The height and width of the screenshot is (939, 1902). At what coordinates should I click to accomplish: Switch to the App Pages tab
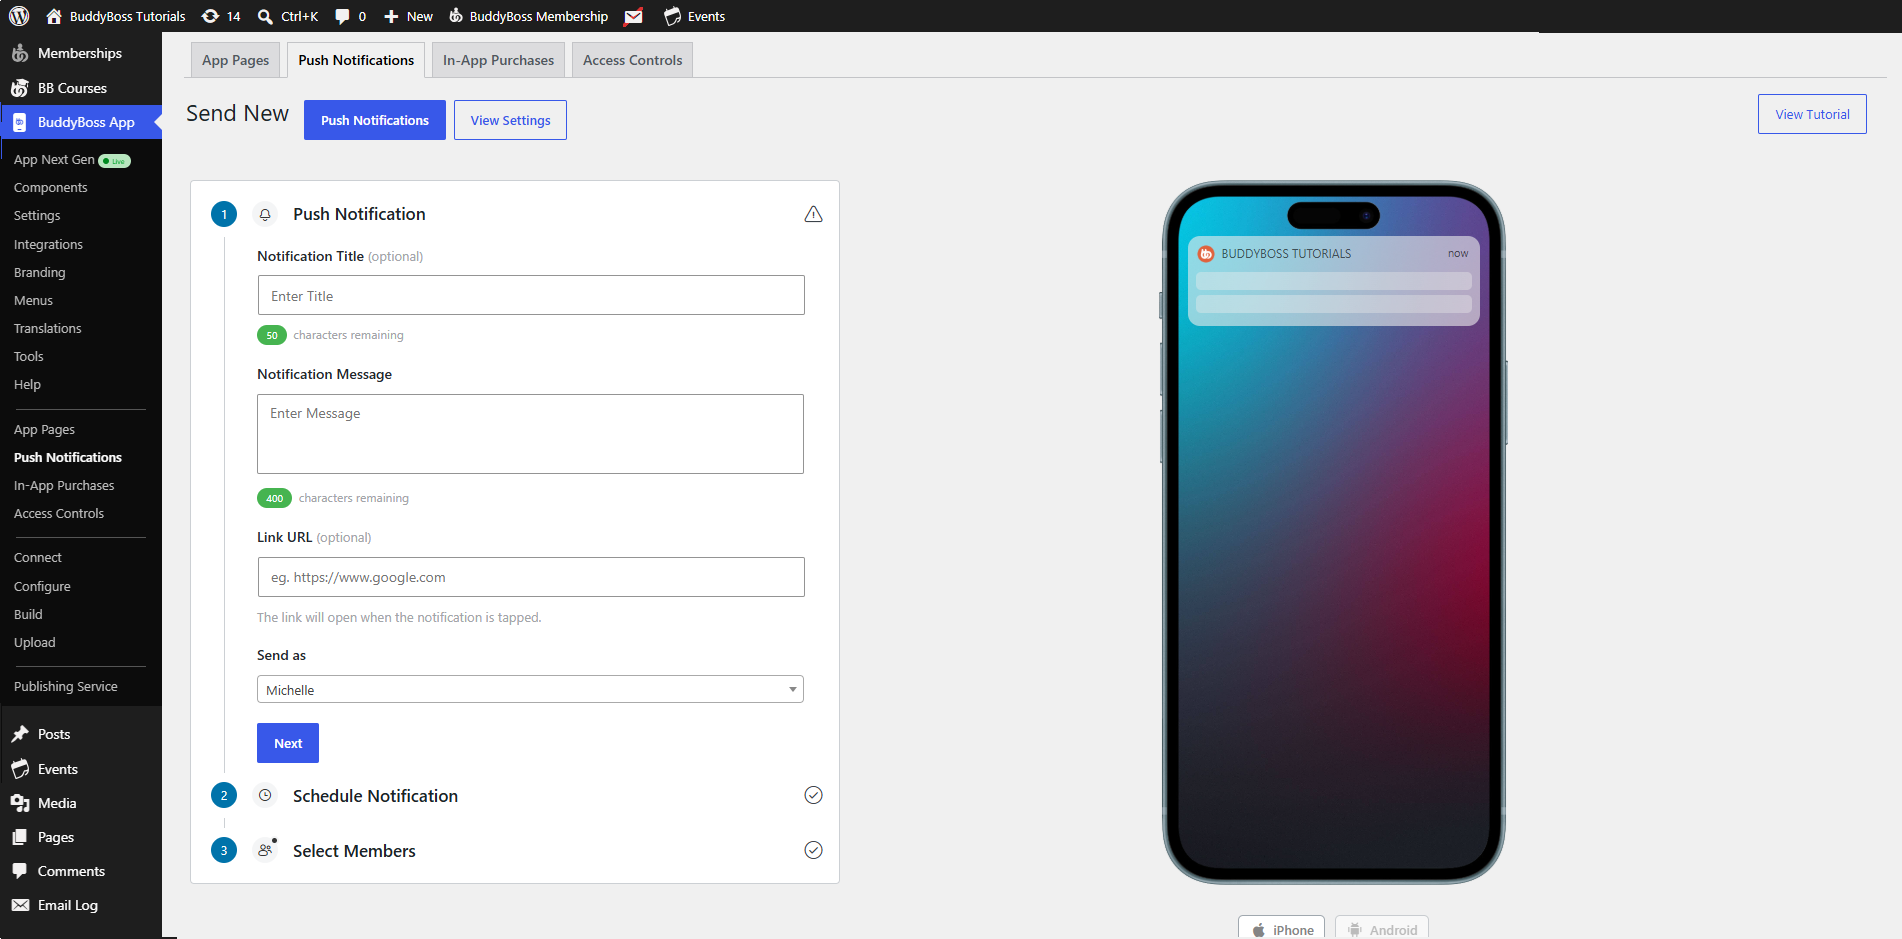(235, 60)
